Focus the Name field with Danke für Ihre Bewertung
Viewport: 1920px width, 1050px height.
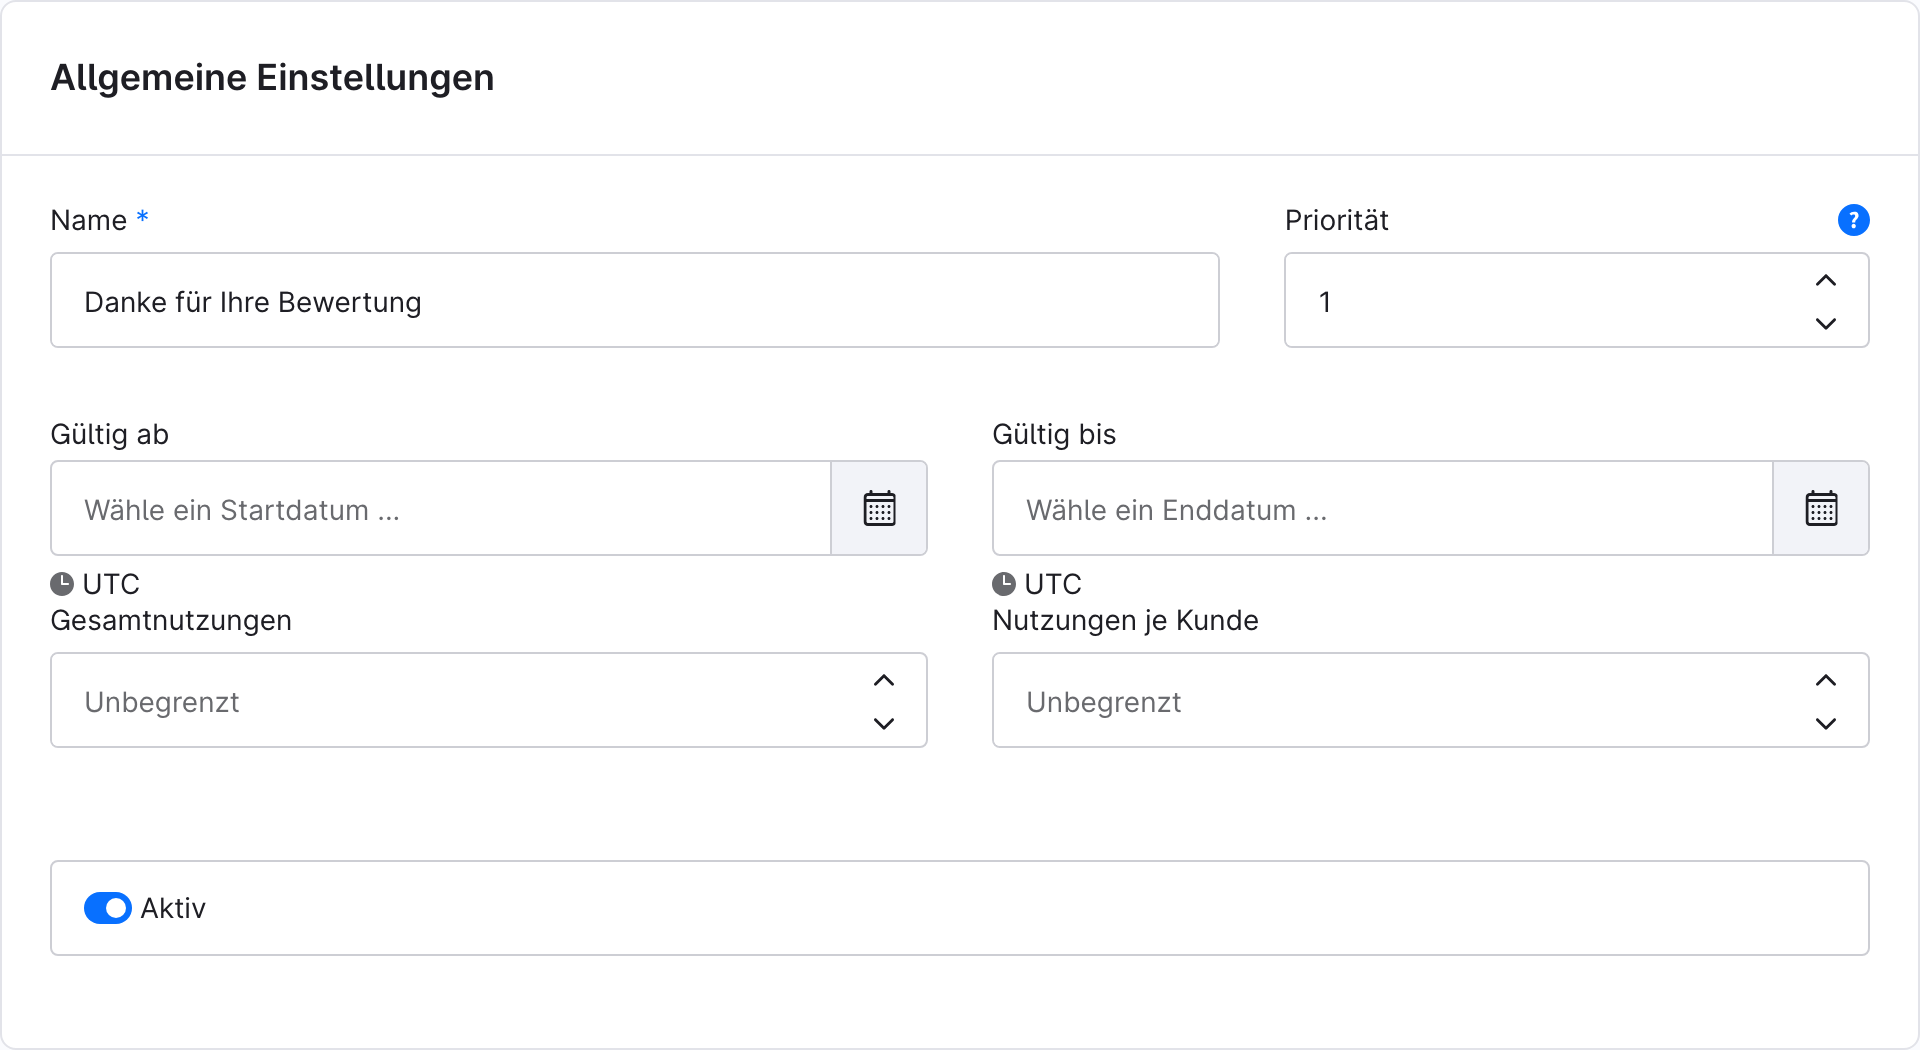[x=635, y=300]
